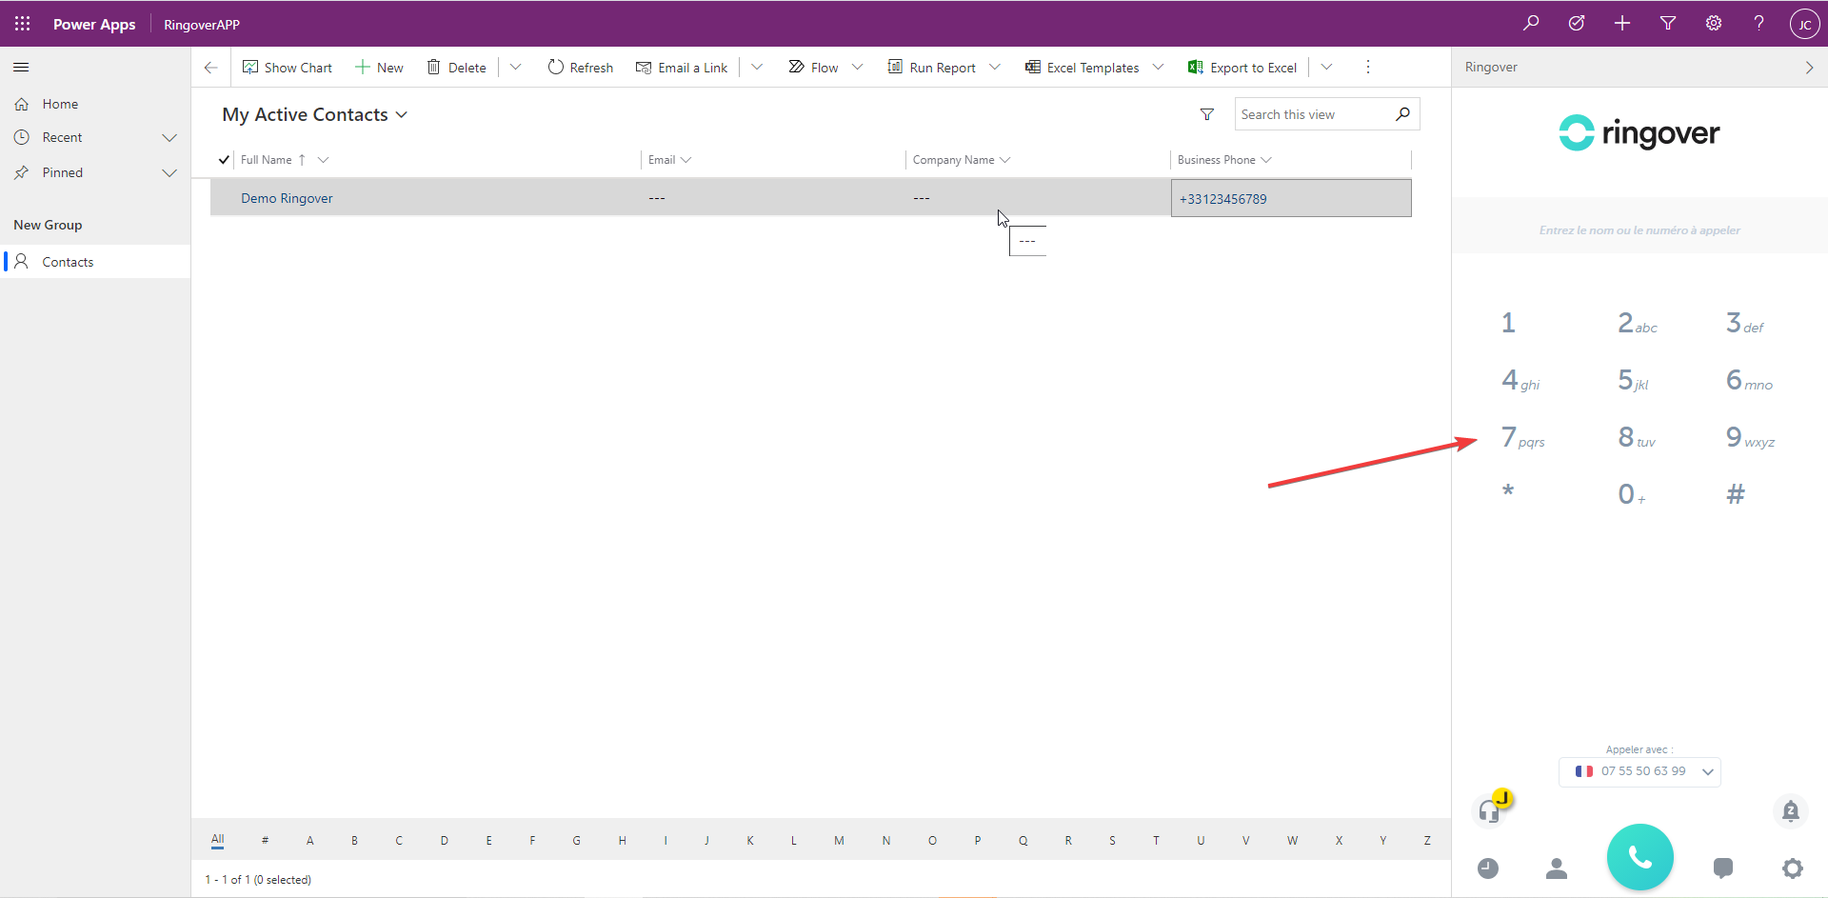Click Delete in command bar
Screen dimensions: 1828x898
(456, 67)
